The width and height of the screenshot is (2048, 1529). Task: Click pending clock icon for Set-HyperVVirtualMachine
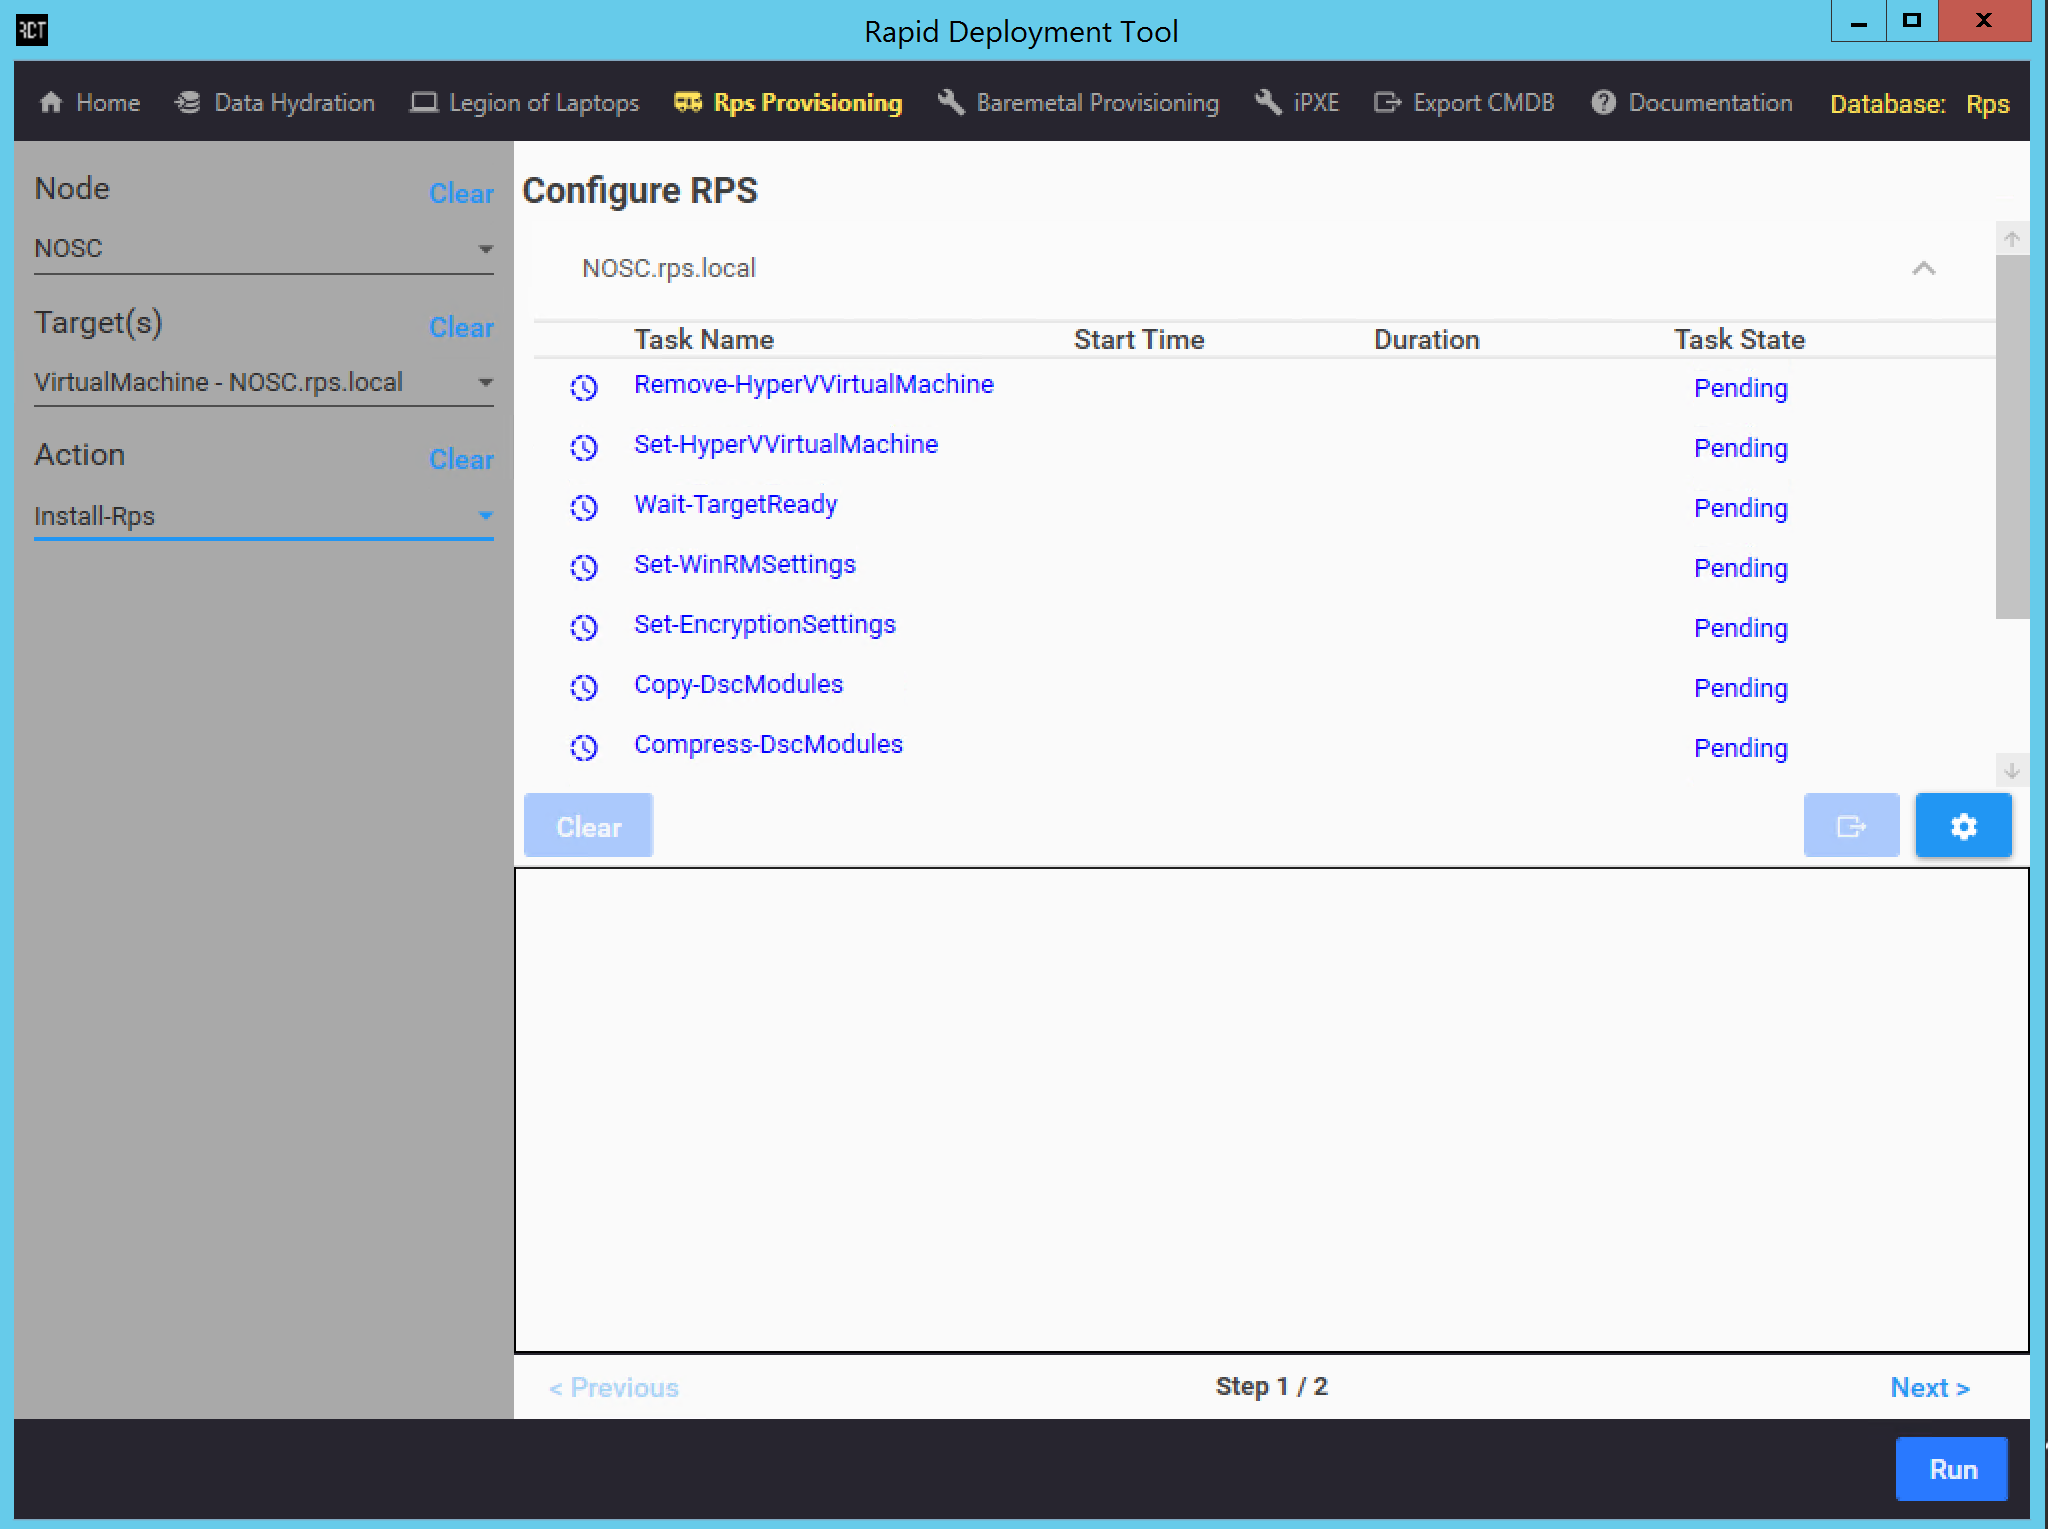pos(584,448)
